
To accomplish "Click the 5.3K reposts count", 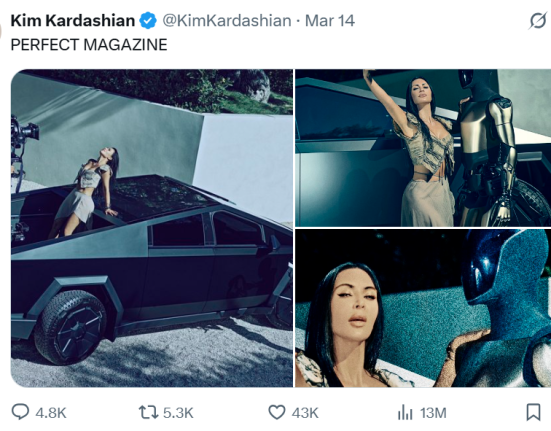I will pyautogui.click(x=178, y=413).
